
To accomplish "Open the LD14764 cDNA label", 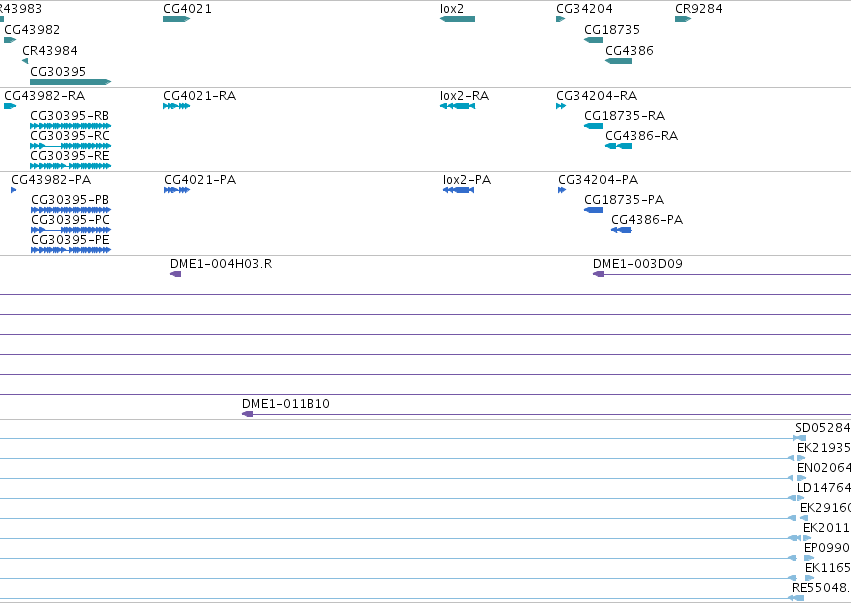I will click(x=824, y=488).
